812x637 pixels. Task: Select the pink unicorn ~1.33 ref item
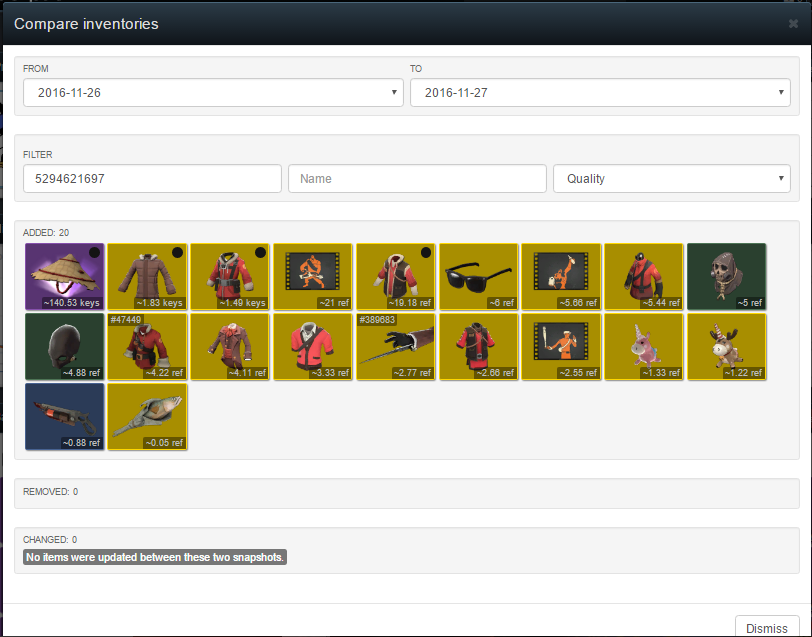coord(644,346)
